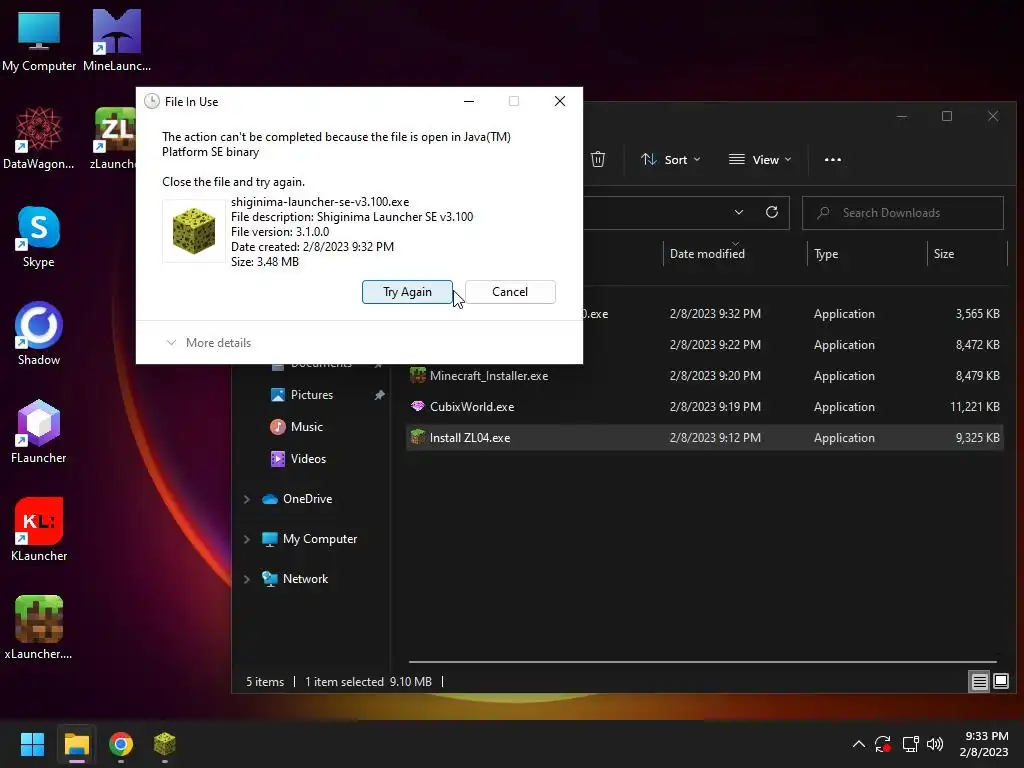Sort by Size column header

[x=944, y=254]
